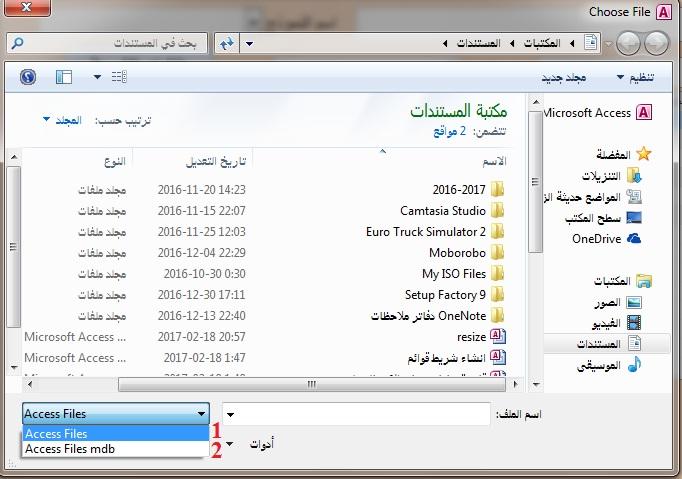
Task: Open the تنظيم menu
Action: [635, 77]
